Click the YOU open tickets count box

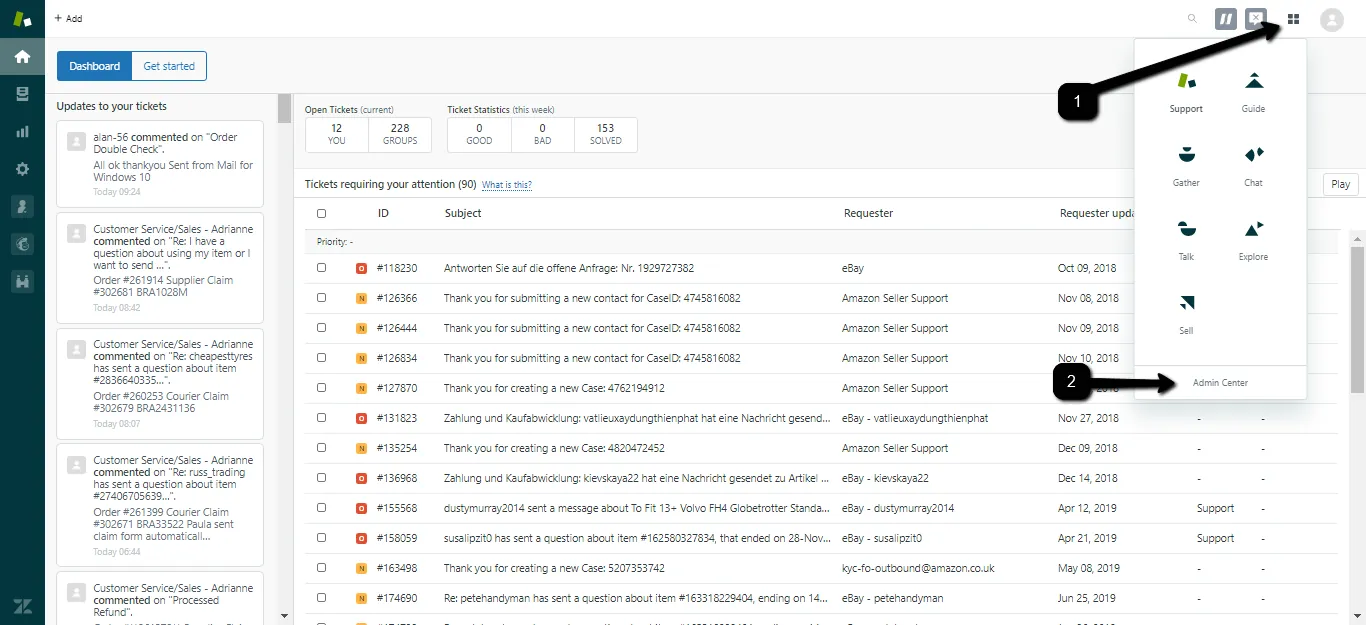point(337,134)
